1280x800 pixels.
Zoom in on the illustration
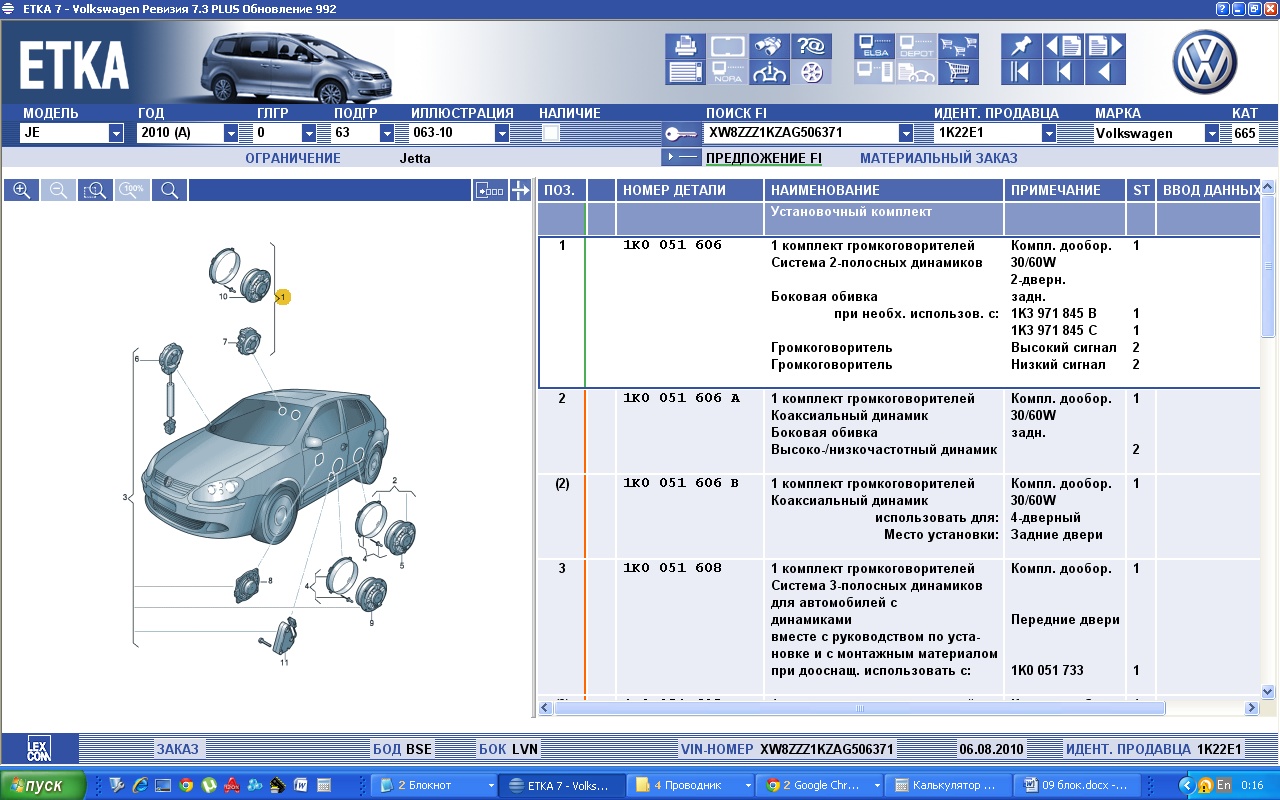pyautogui.click(x=21, y=190)
